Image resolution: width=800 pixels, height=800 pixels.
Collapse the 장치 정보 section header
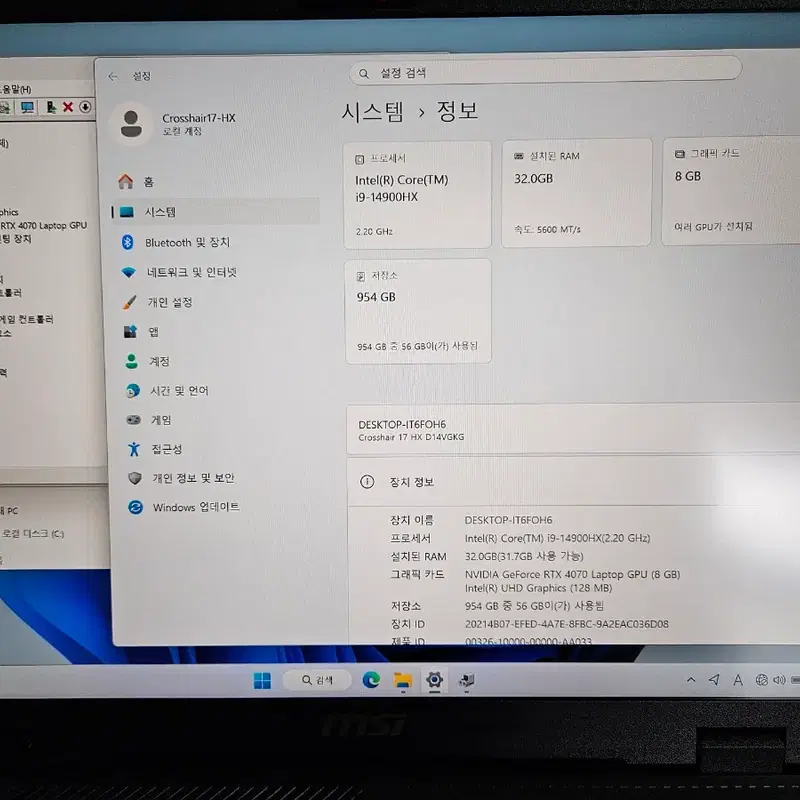tap(573, 482)
